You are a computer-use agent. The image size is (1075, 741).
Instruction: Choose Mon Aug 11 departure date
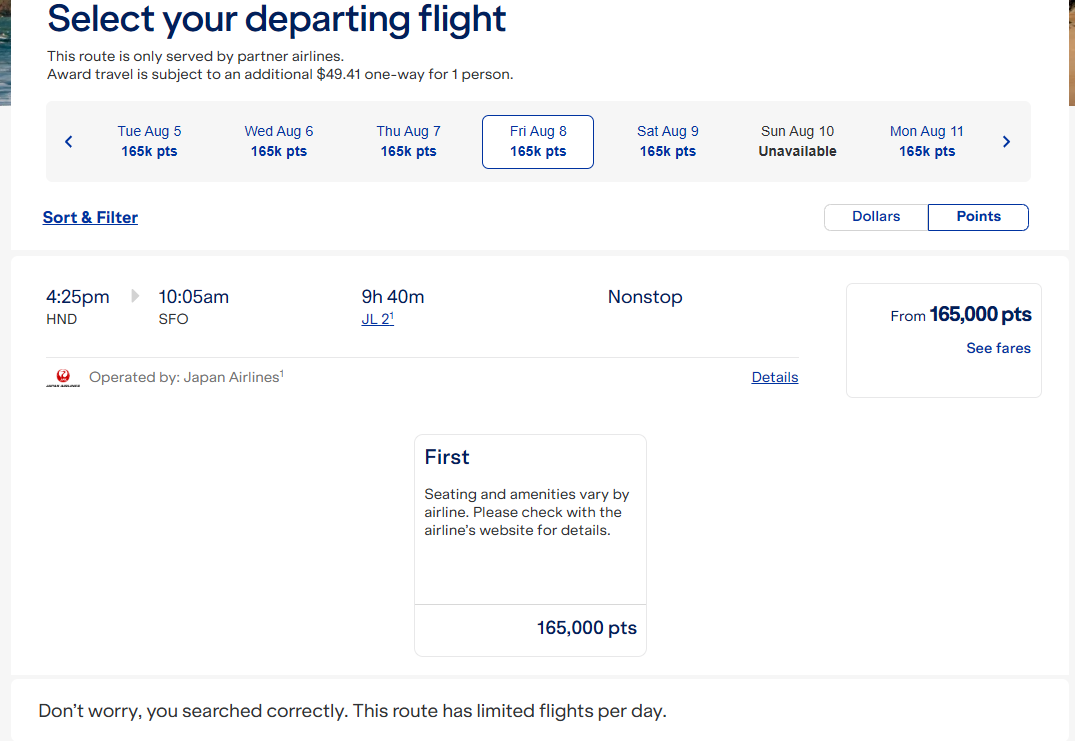point(927,142)
